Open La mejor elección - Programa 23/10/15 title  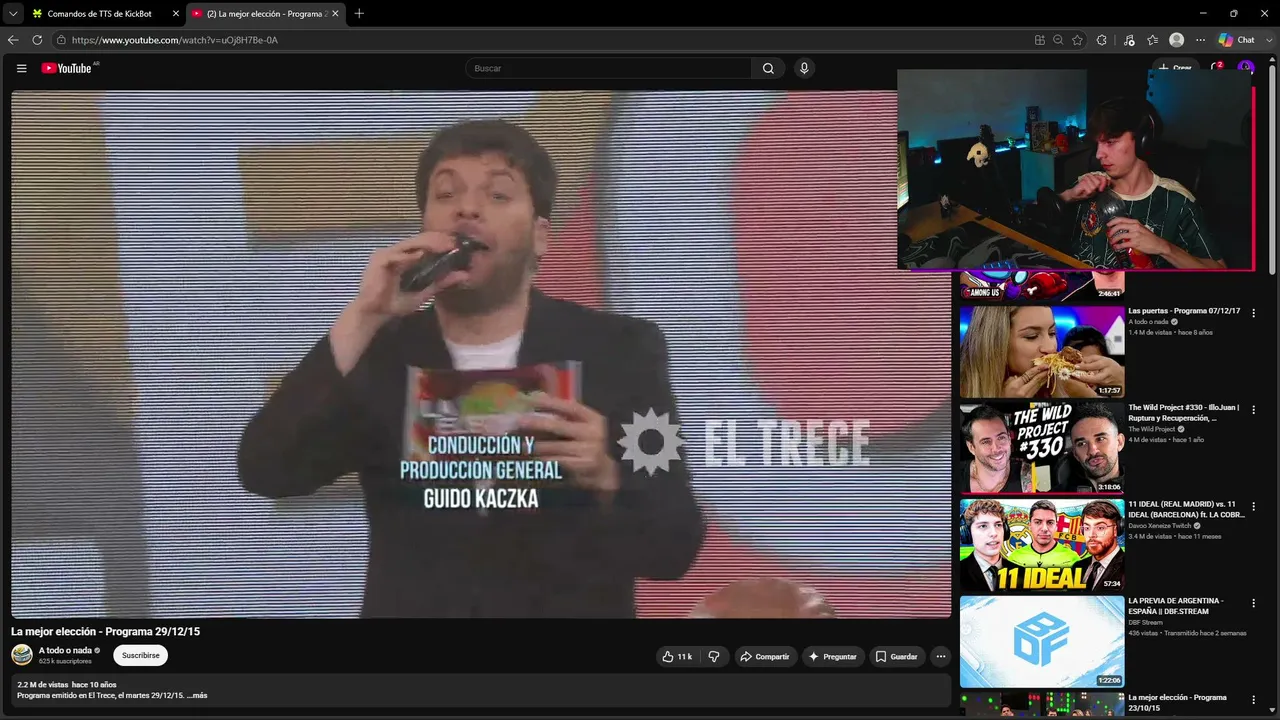click(x=1178, y=702)
